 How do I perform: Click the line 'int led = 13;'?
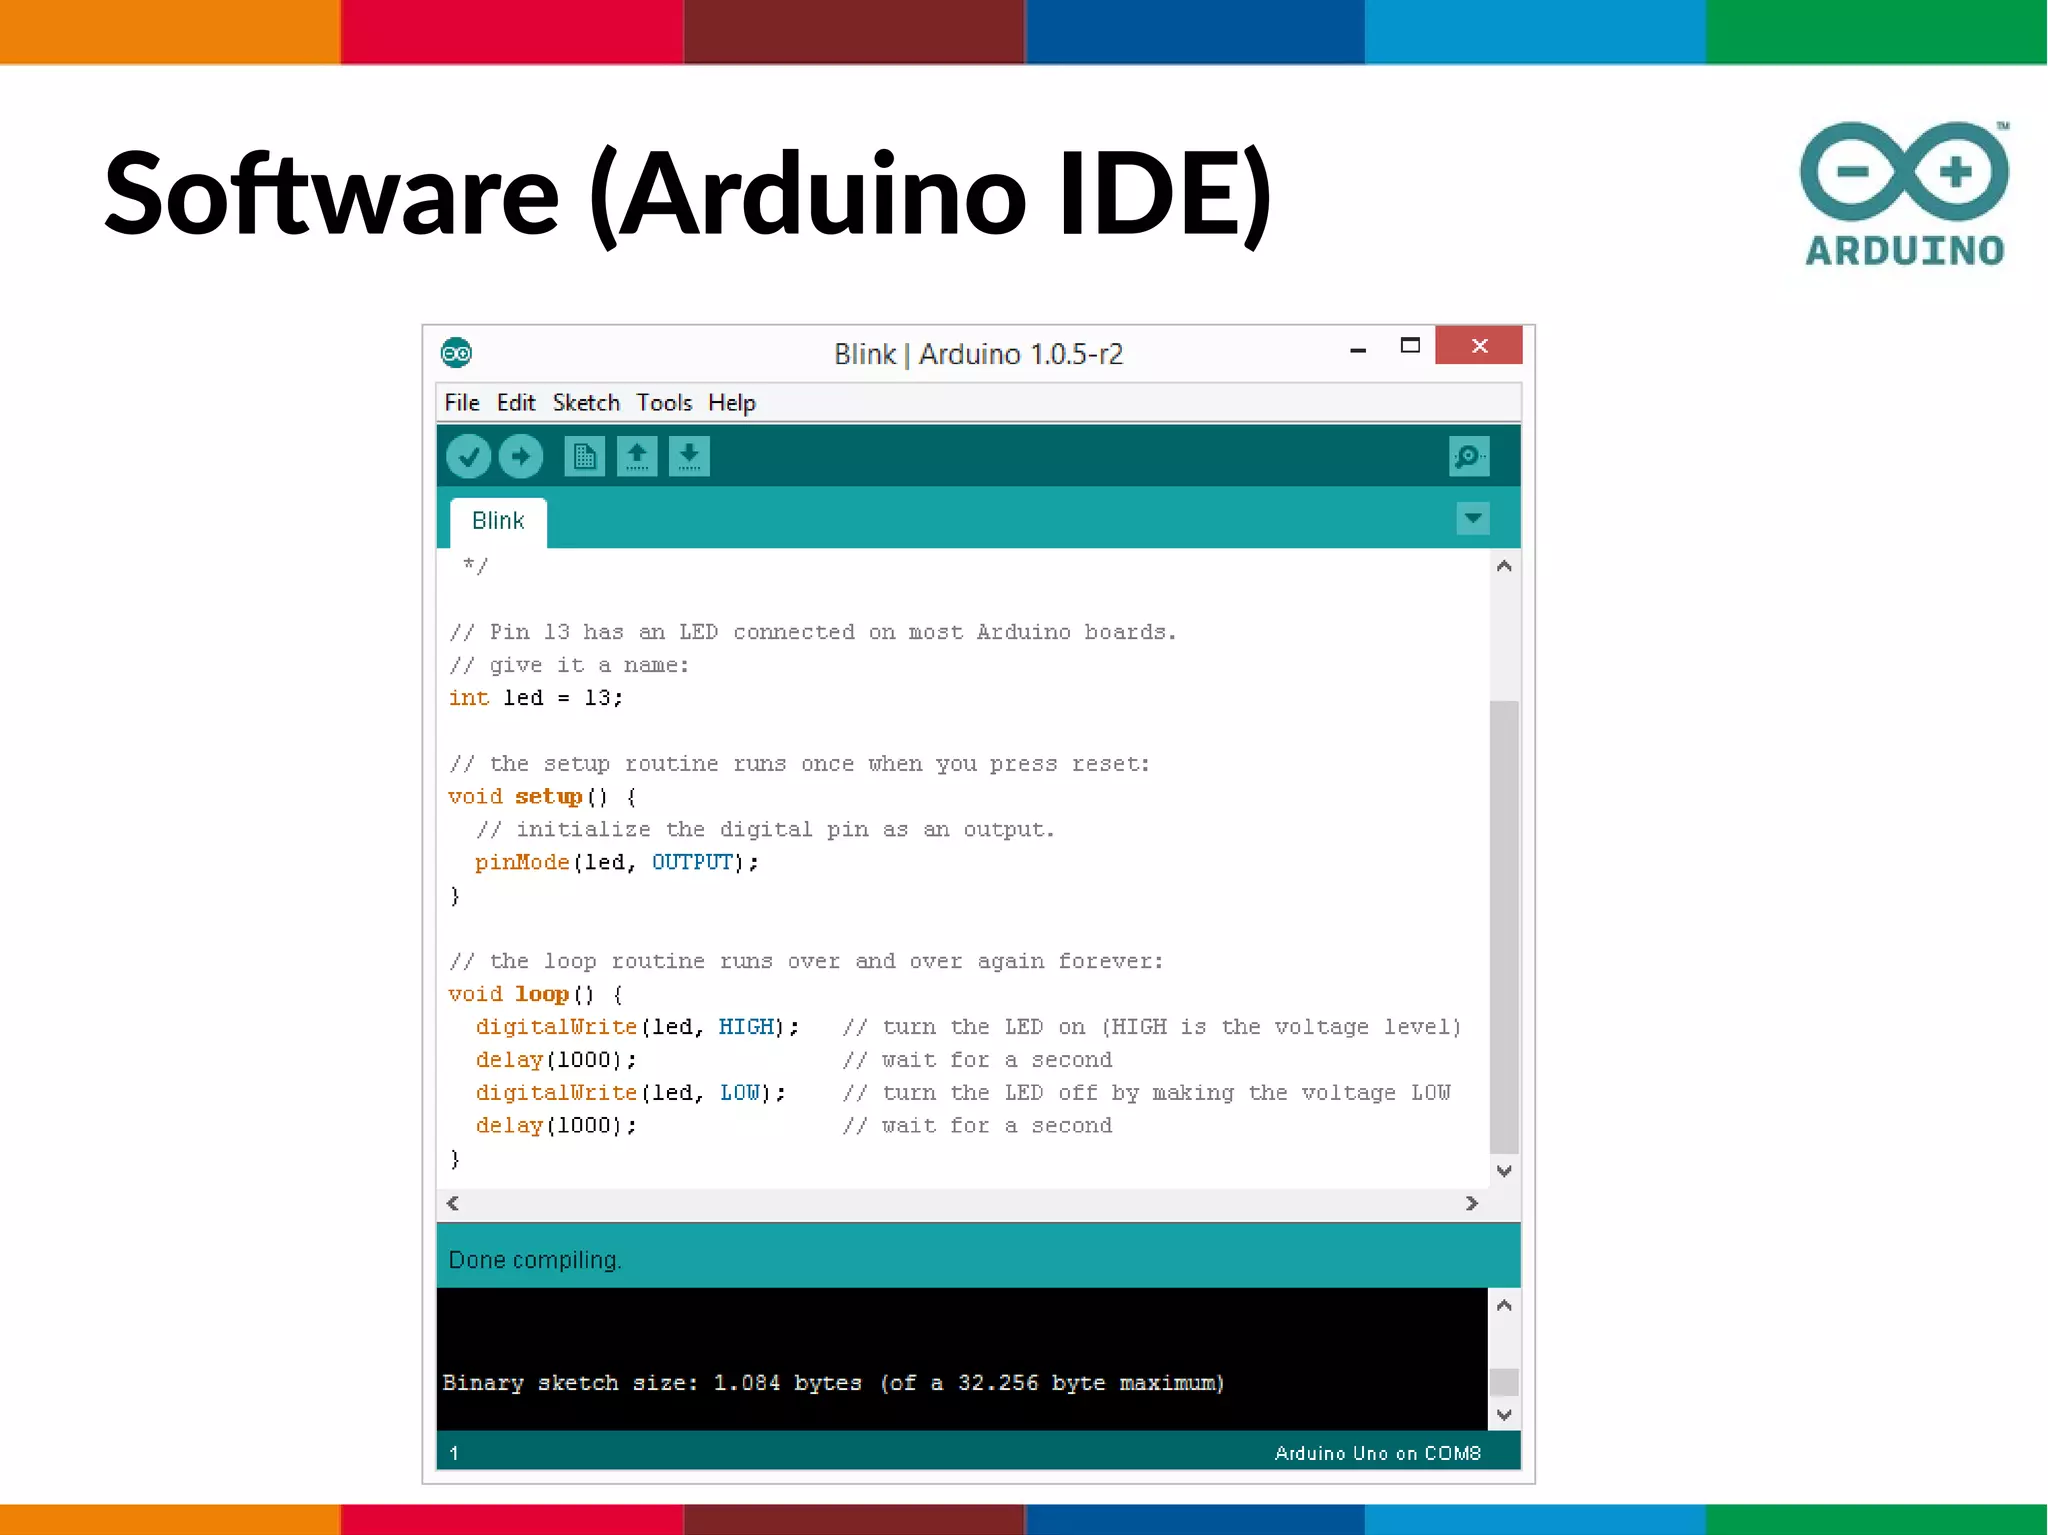(536, 698)
